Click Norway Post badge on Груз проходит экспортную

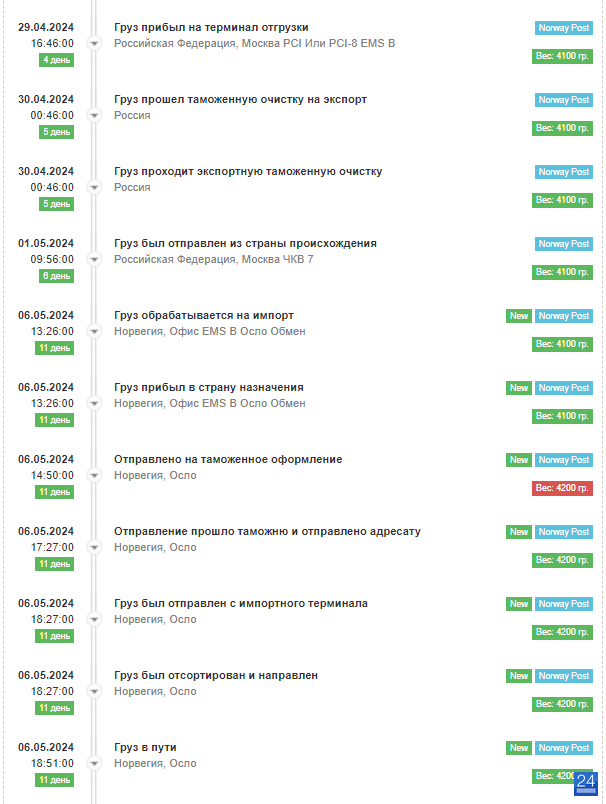[x=563, y=172]
